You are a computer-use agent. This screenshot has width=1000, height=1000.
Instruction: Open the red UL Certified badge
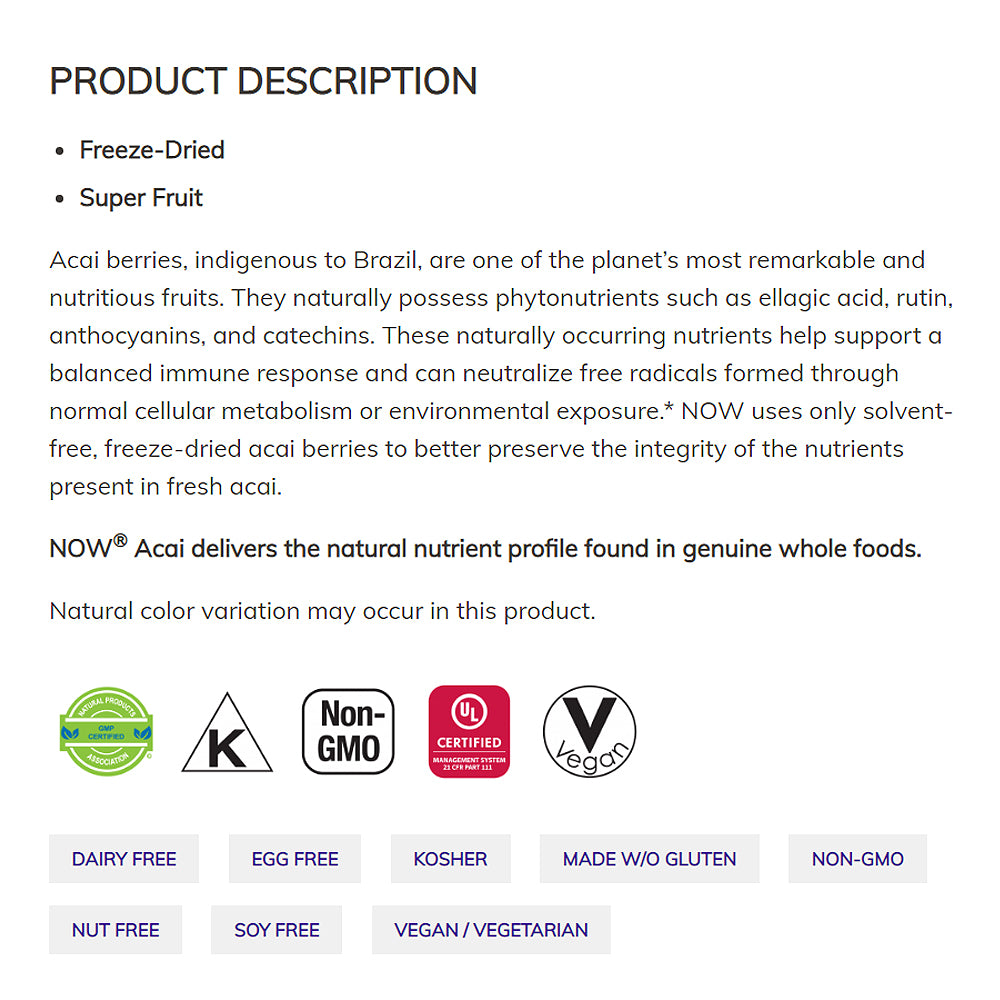click(469, 731)
